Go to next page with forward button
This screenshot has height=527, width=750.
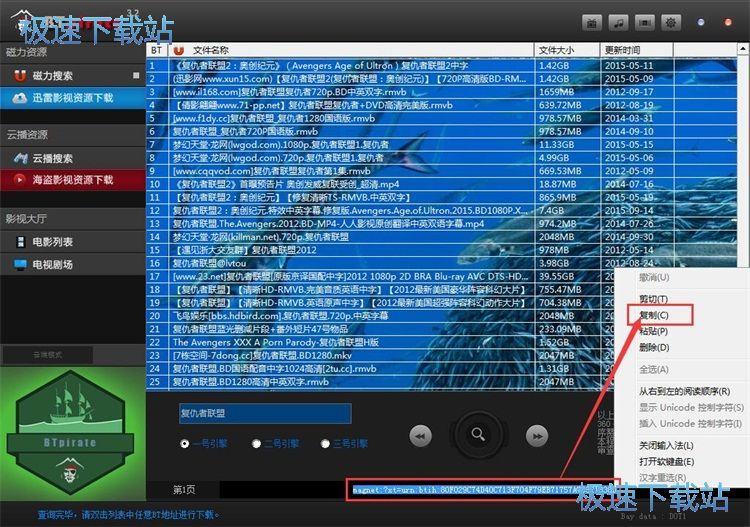537,436
